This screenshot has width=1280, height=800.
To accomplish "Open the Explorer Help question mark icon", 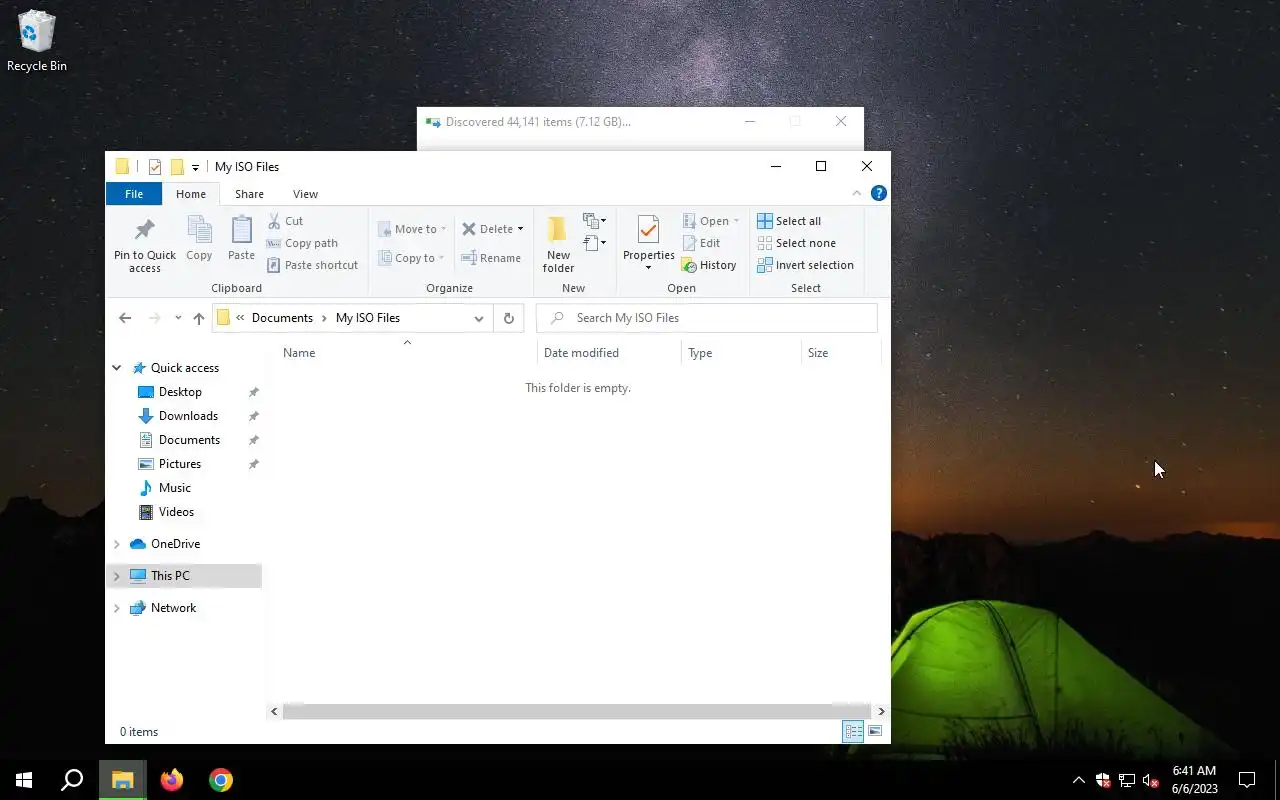I will point(878,193).
